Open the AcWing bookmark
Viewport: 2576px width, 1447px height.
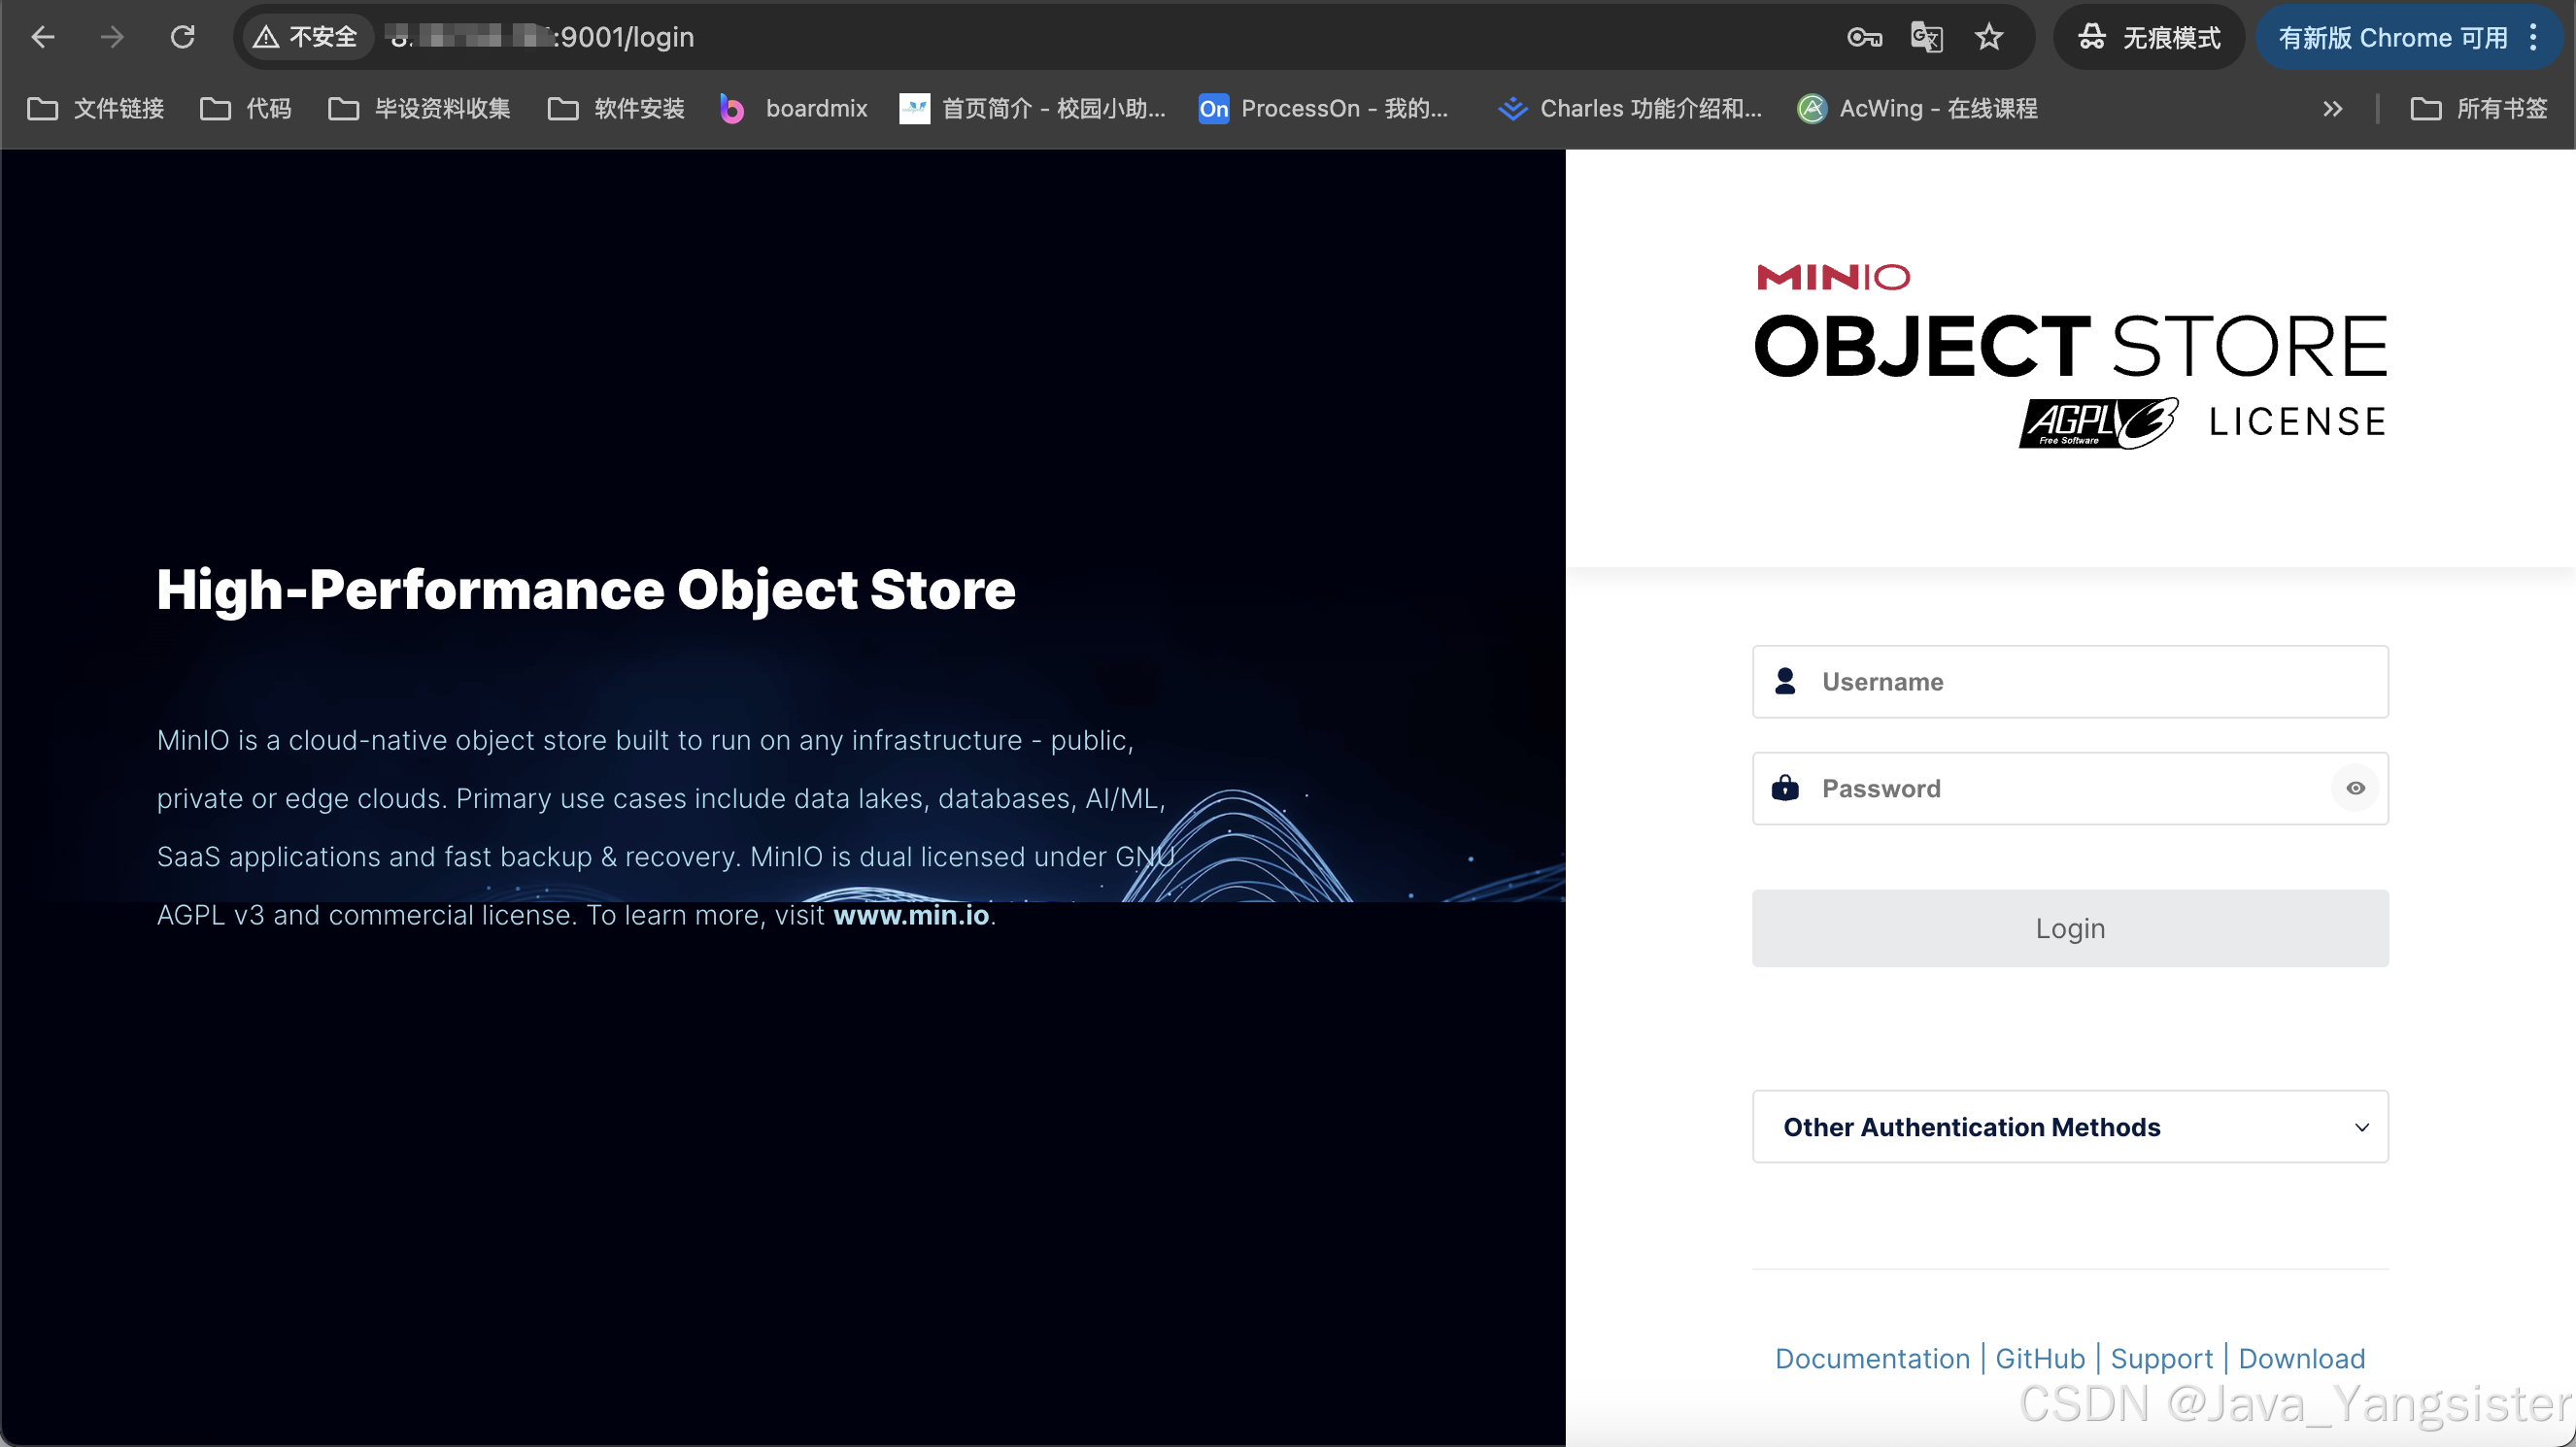point(1917,108)
